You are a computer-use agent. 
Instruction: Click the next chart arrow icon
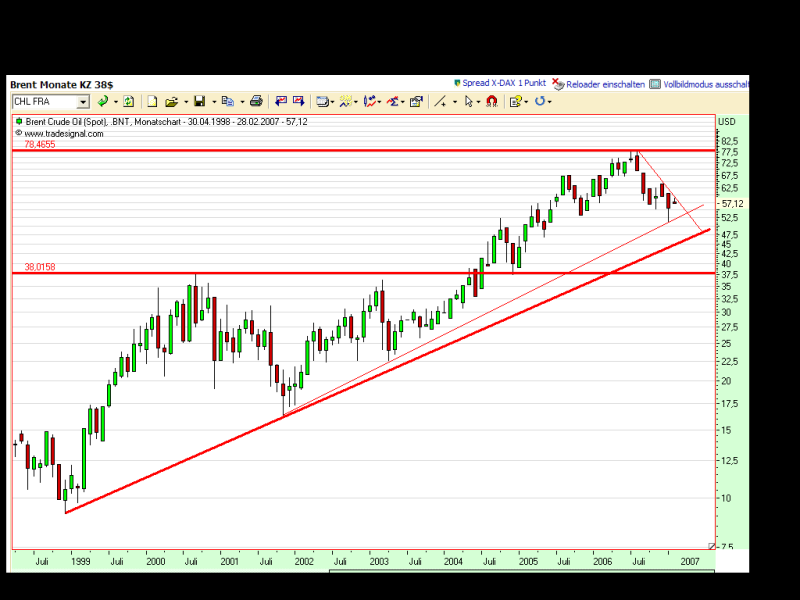coord(298,102)
